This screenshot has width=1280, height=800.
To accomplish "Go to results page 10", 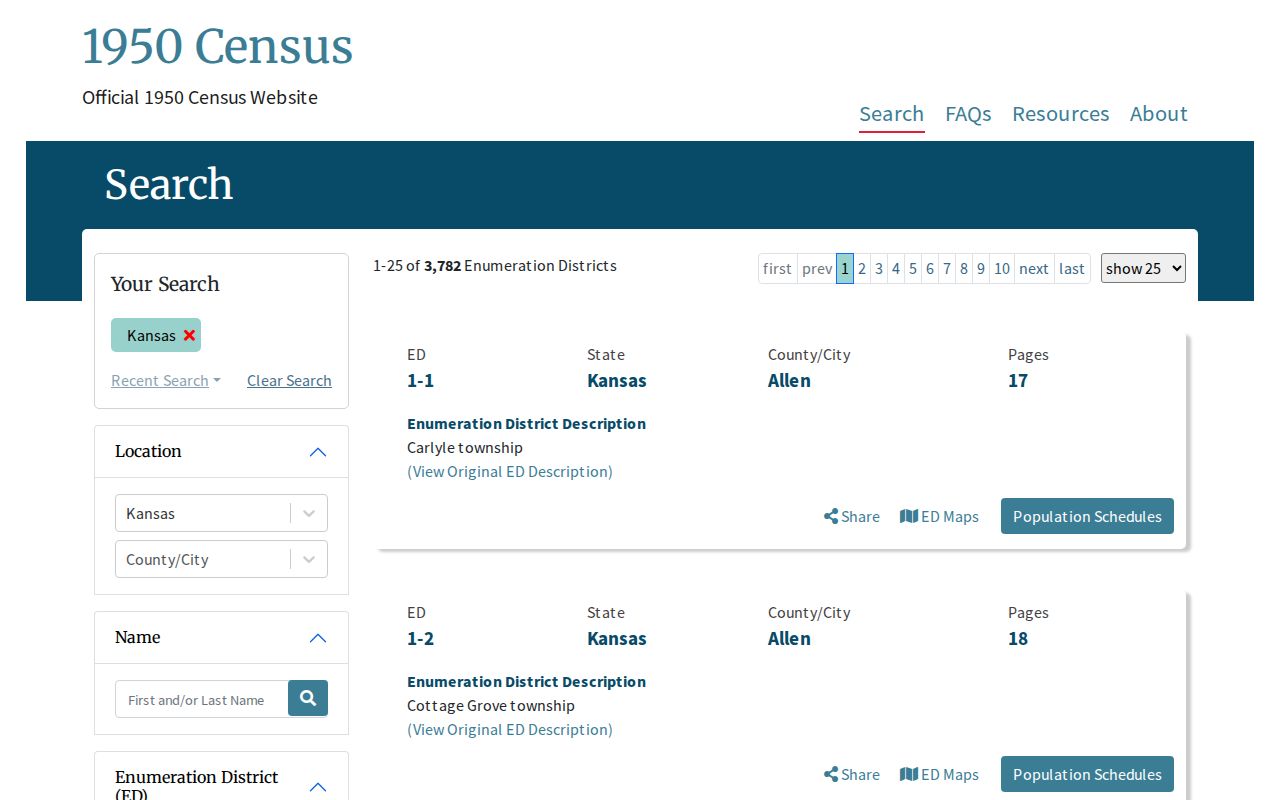I will (x=1002, y=268).
